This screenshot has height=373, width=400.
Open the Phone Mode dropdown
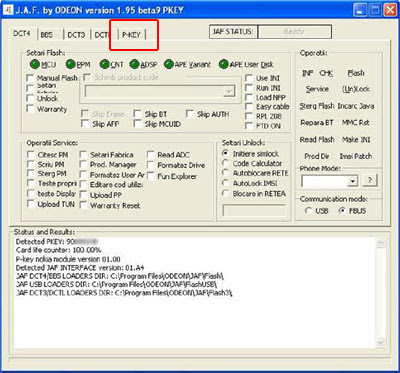coord(352,181)
